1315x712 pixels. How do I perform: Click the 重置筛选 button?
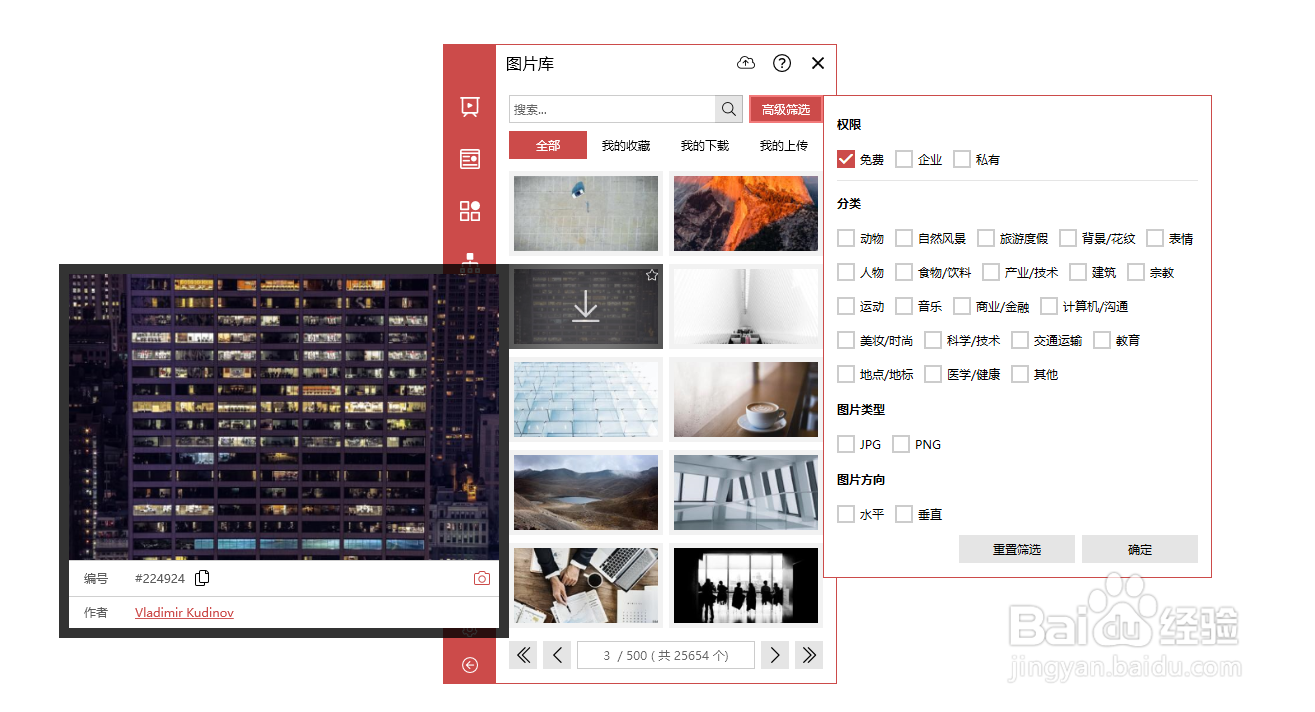(1017, 549)
